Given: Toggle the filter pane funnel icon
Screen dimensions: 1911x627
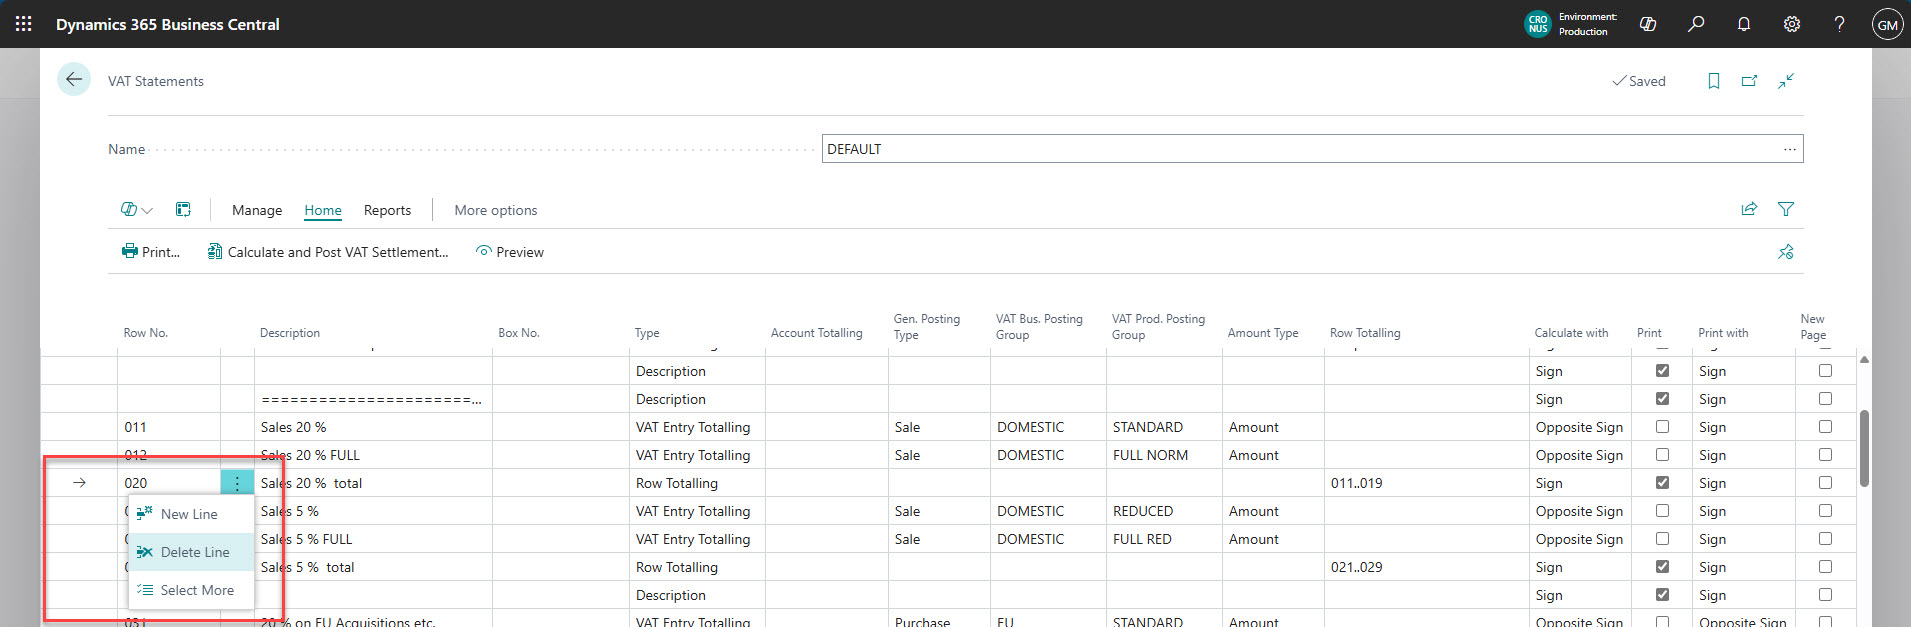Looking at the screenshot, I should coord(1786,209).
